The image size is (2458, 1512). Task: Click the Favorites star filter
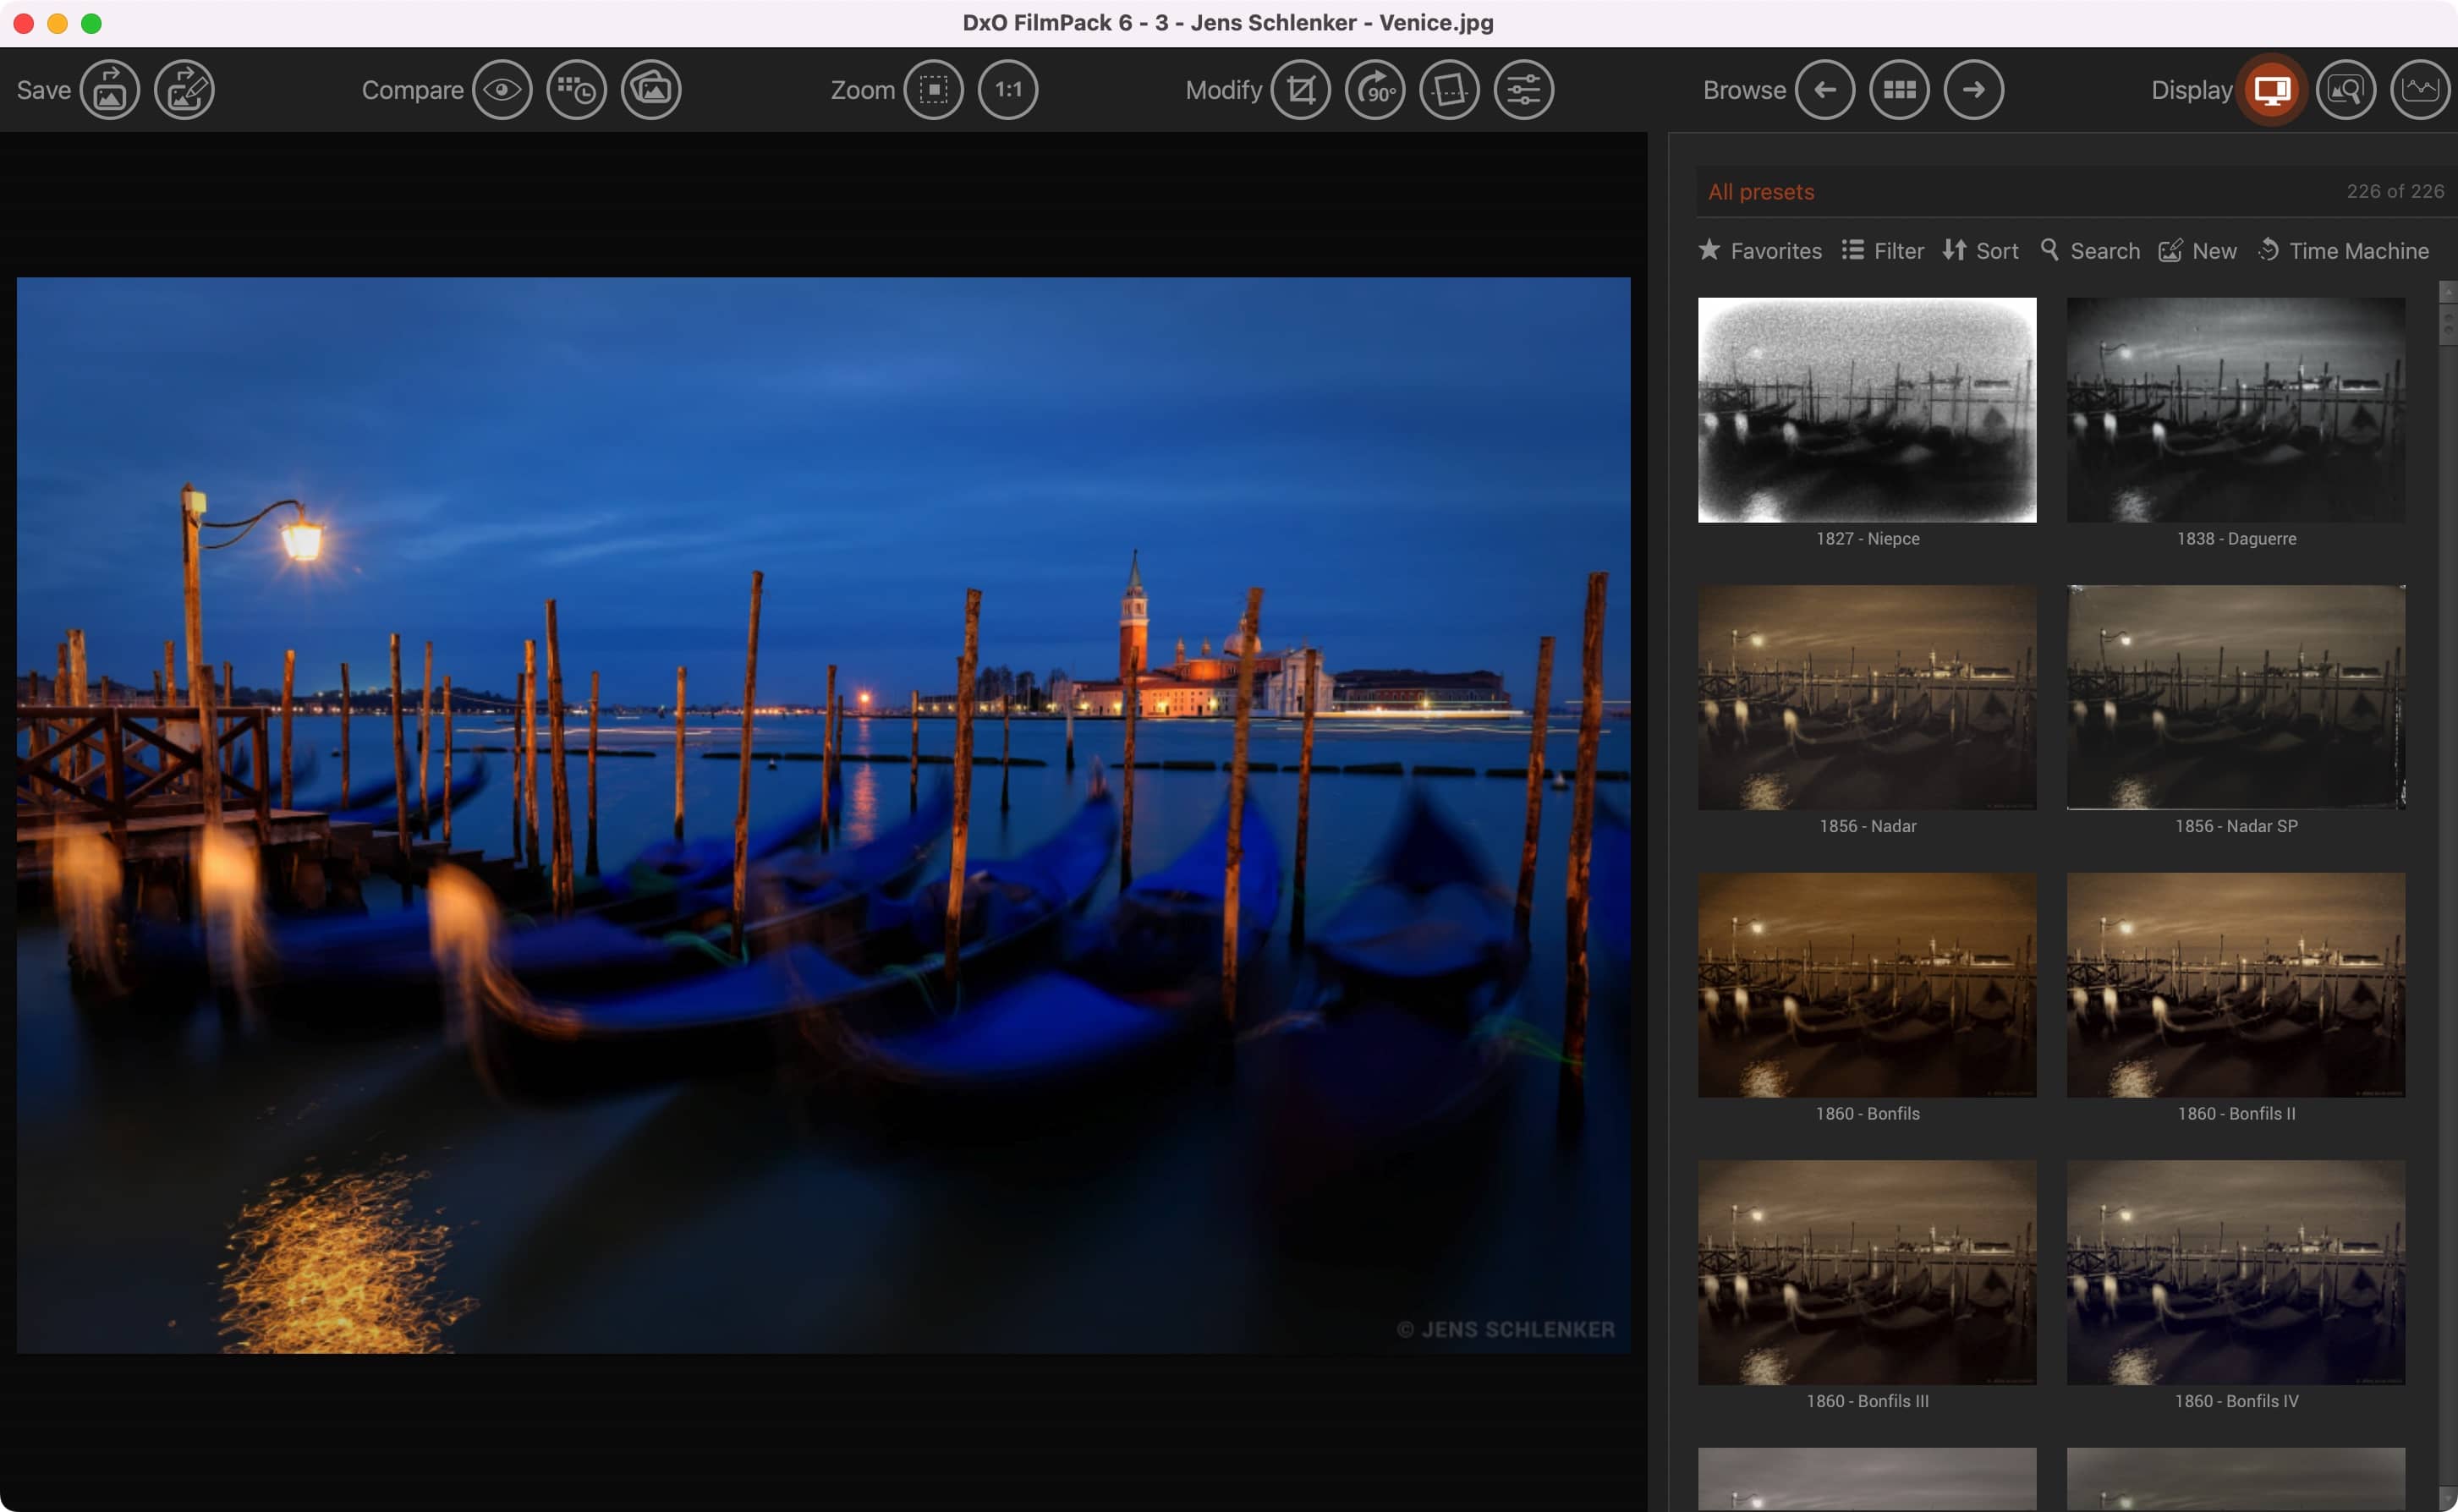point(1761,251)
